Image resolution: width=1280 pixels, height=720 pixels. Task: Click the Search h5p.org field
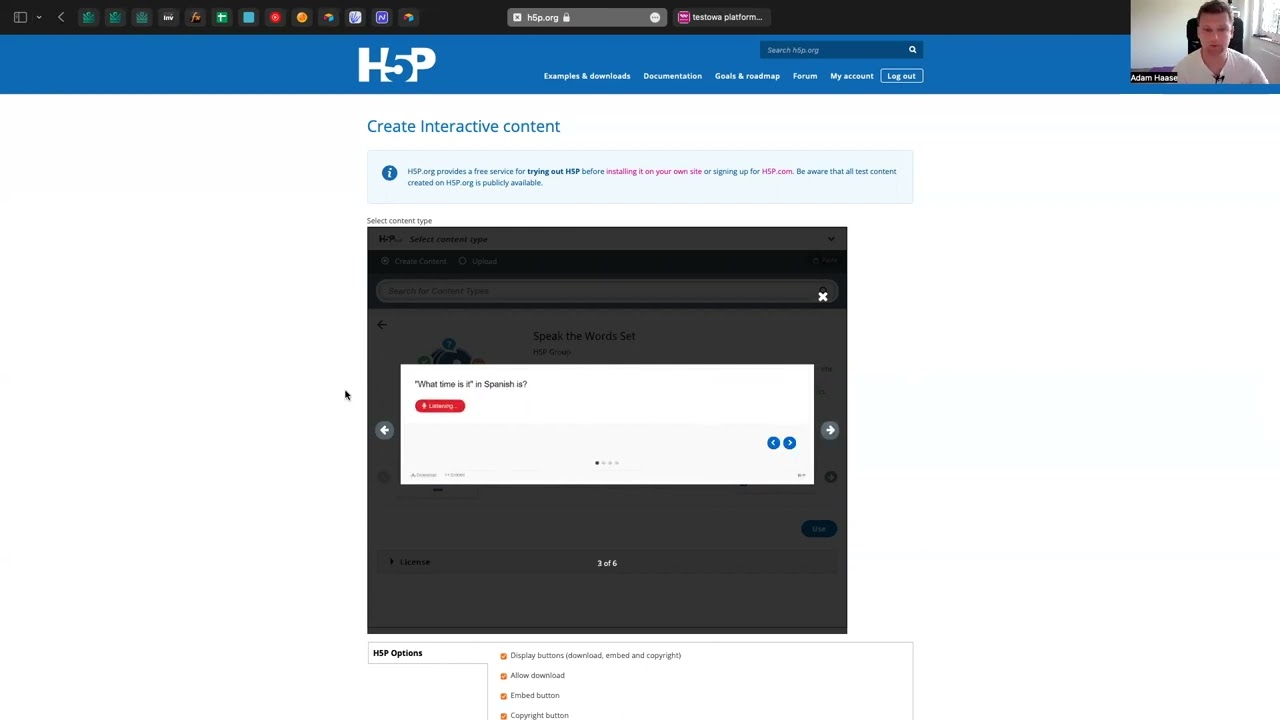832,50
